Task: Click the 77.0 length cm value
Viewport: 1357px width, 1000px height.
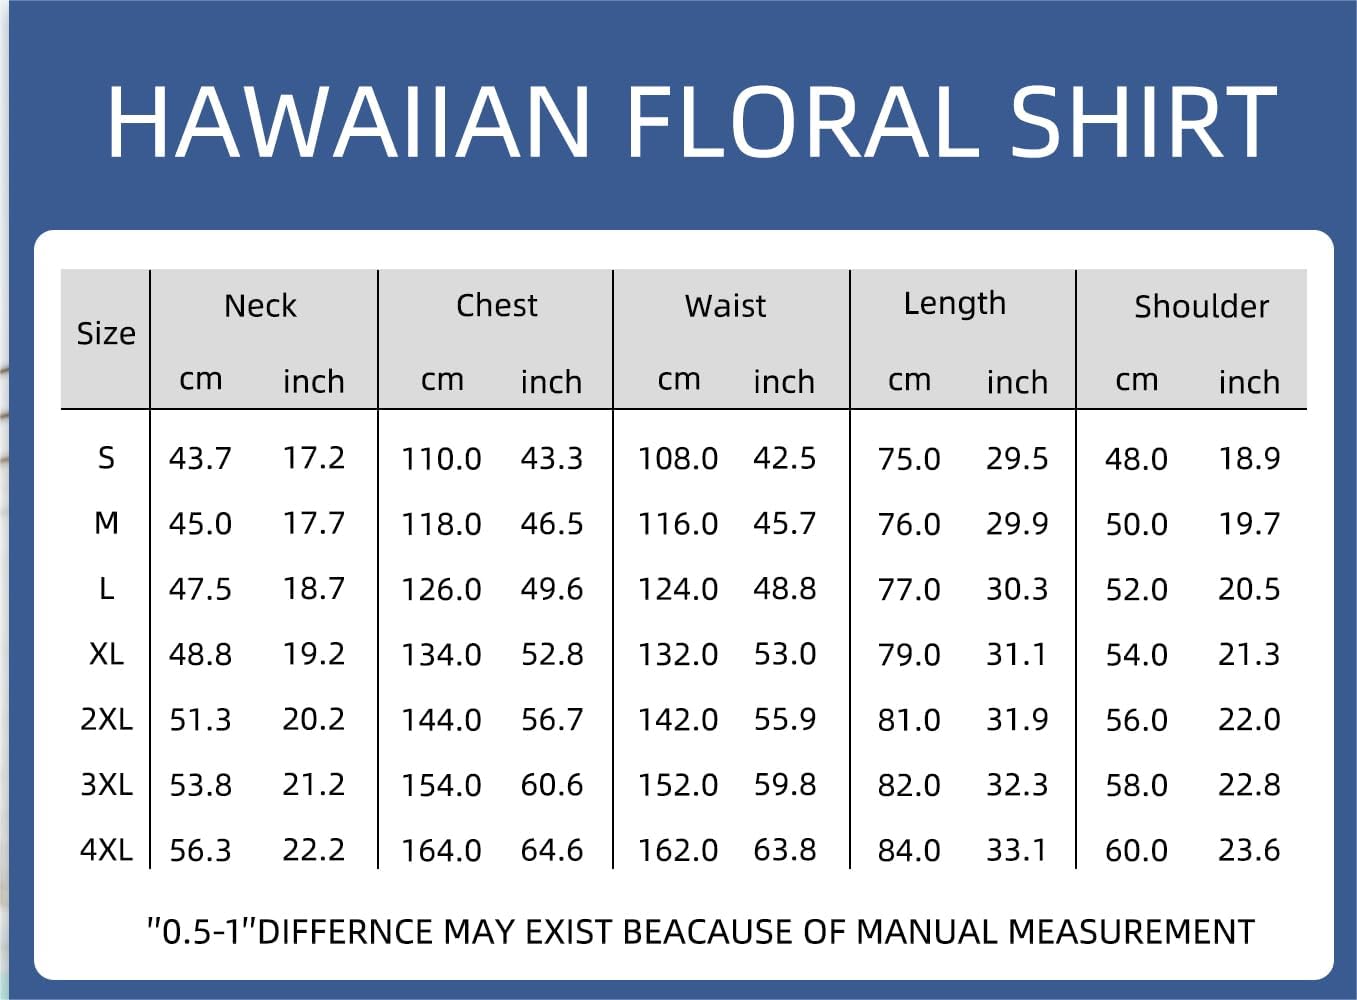Action: point(909,589)
